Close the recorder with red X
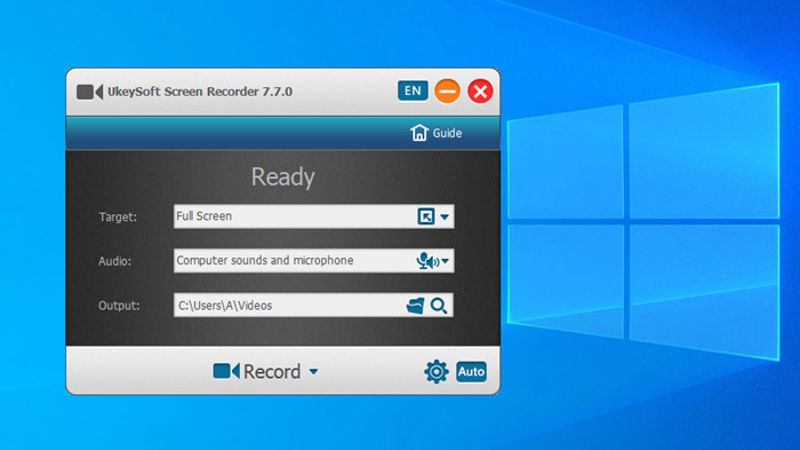 point(480,91)
